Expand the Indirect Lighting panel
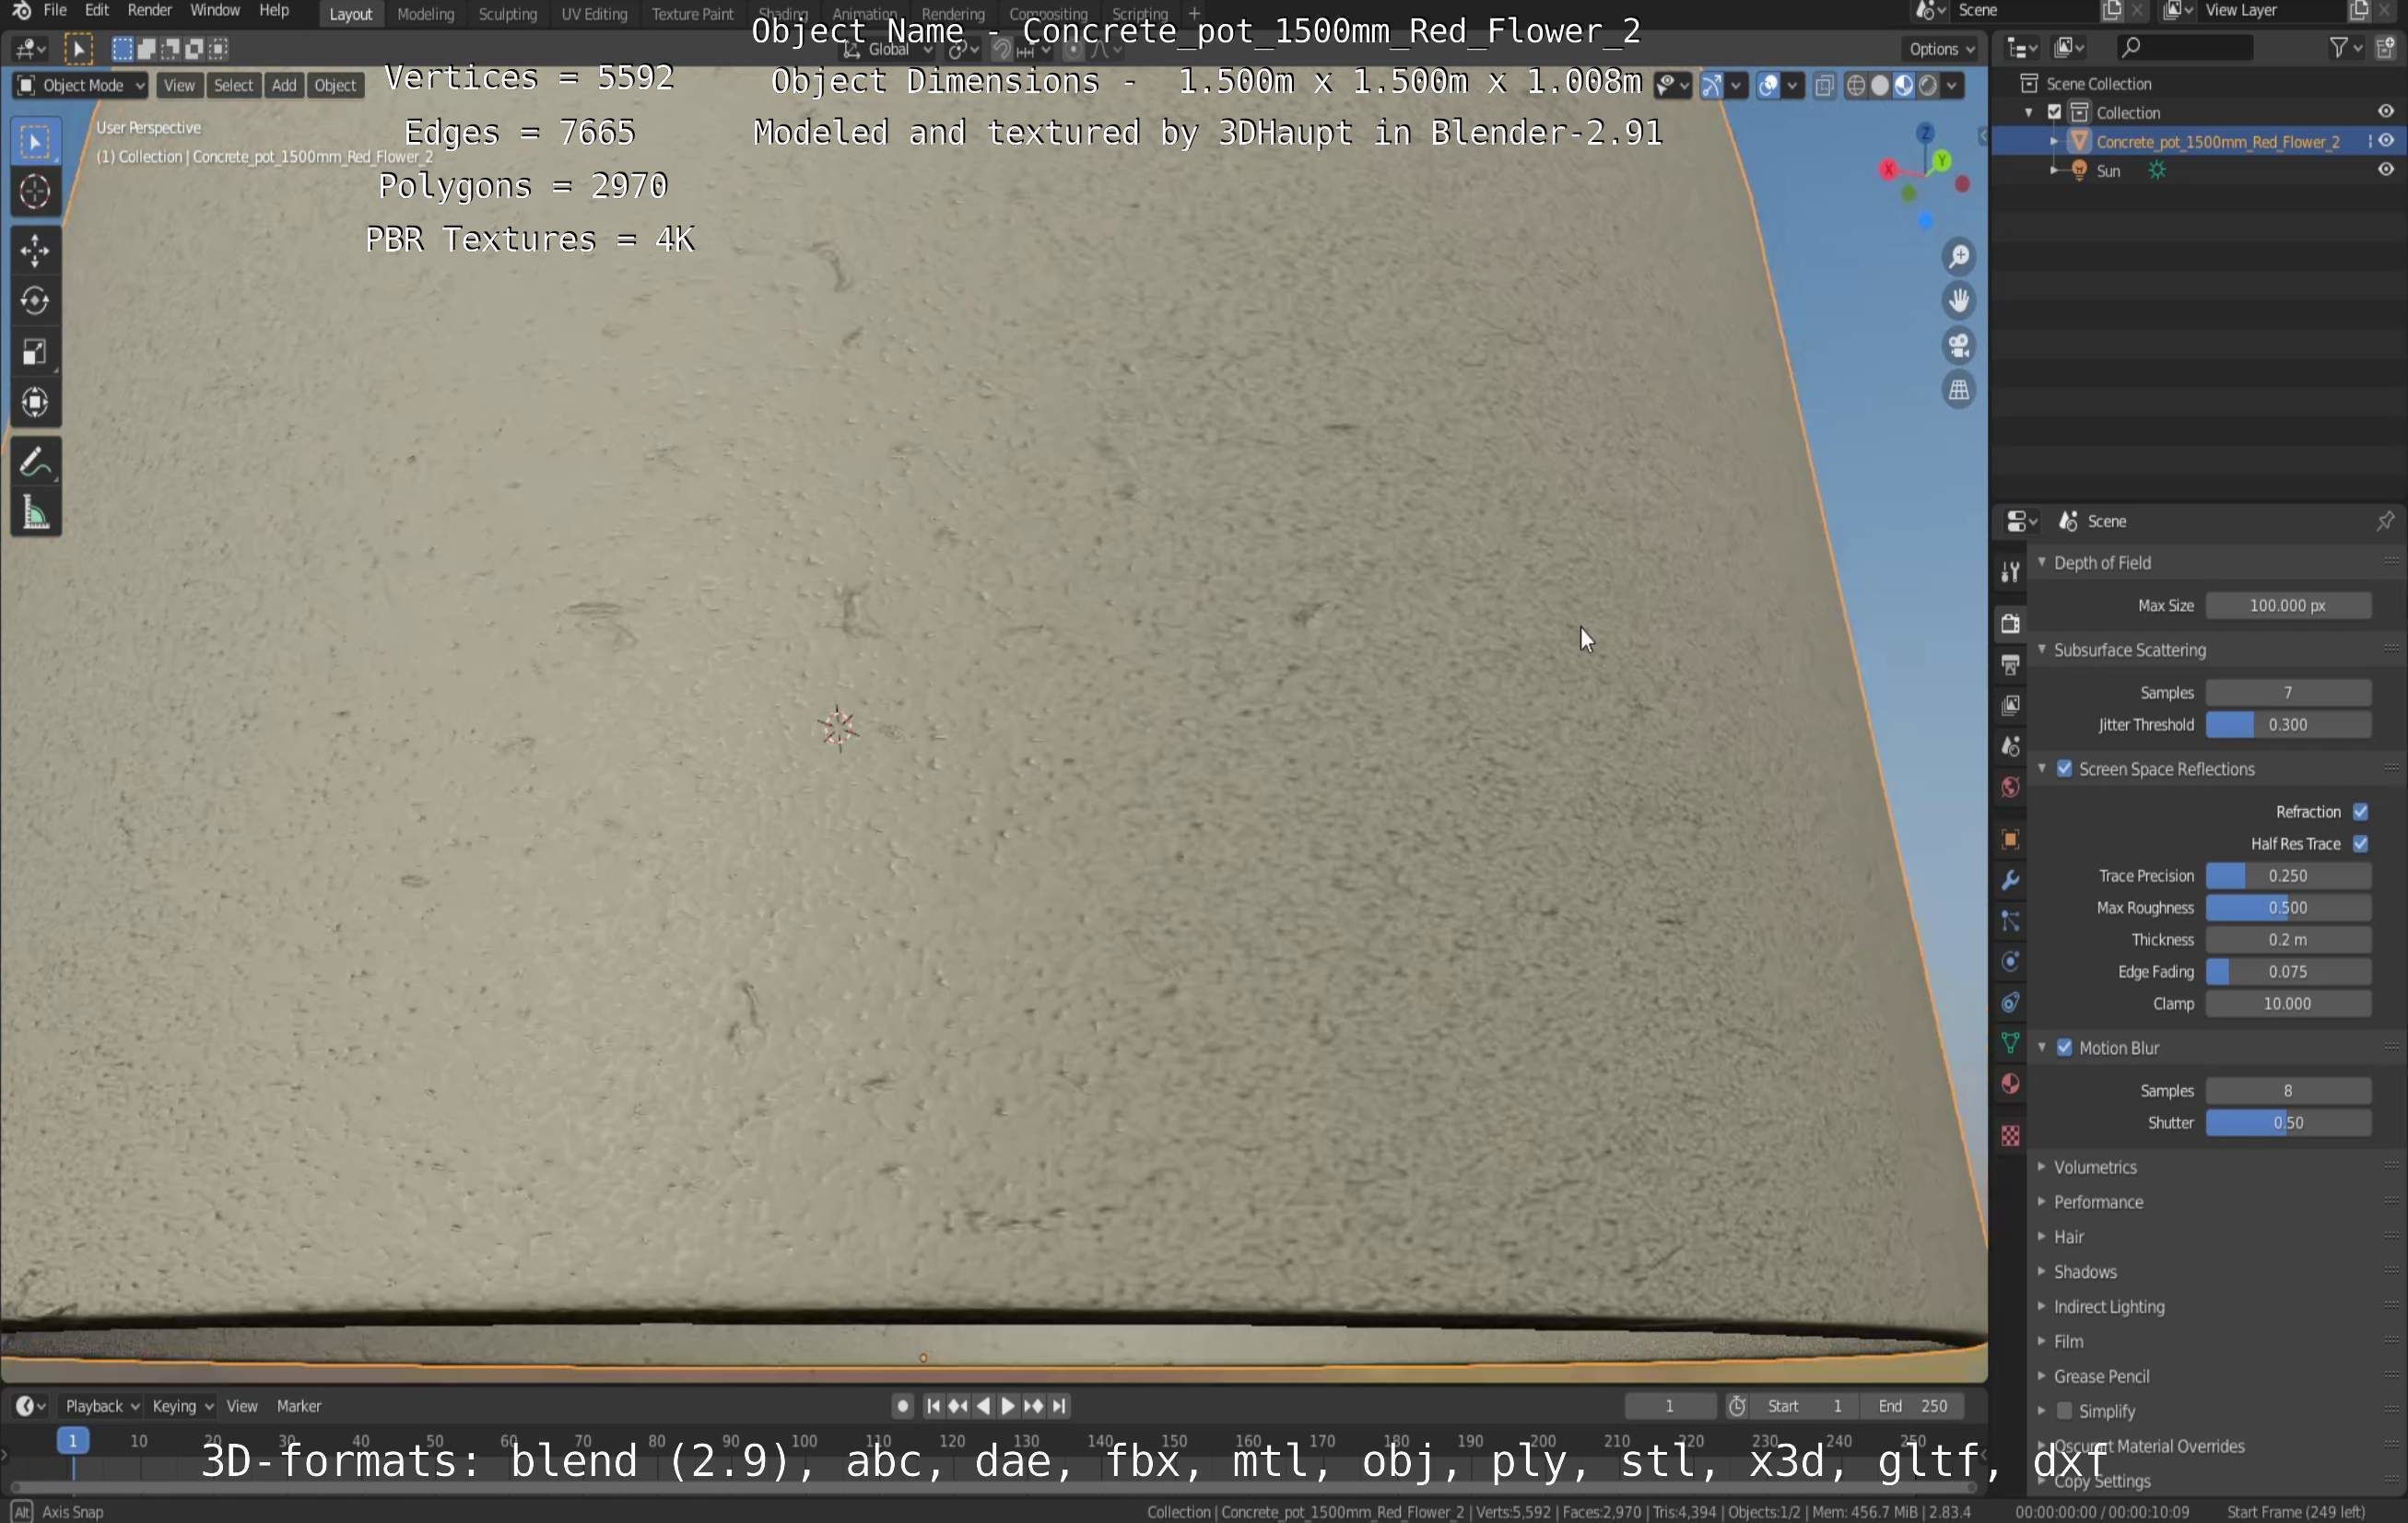 2042,1306
